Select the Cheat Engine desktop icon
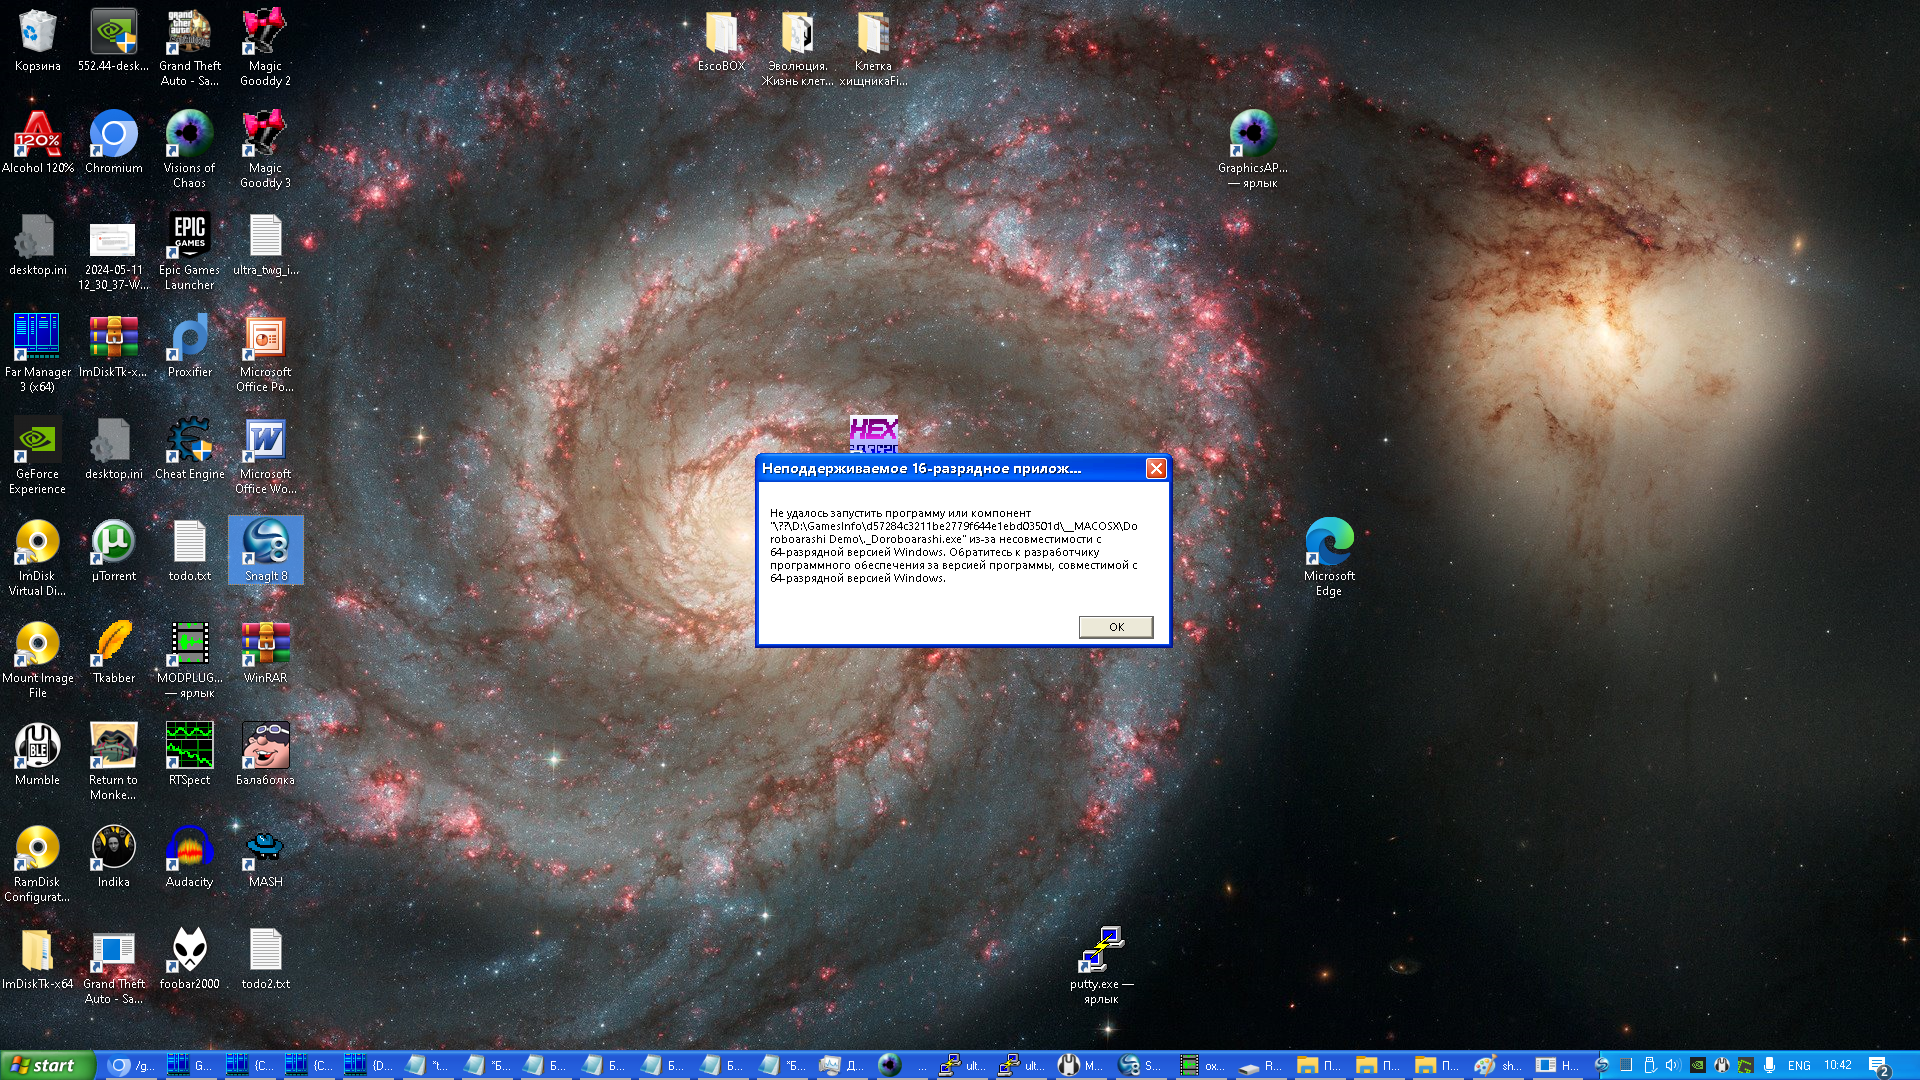Image resolution: width=1920 pixels, height=1080 pixels. click(x=189, y=442)
